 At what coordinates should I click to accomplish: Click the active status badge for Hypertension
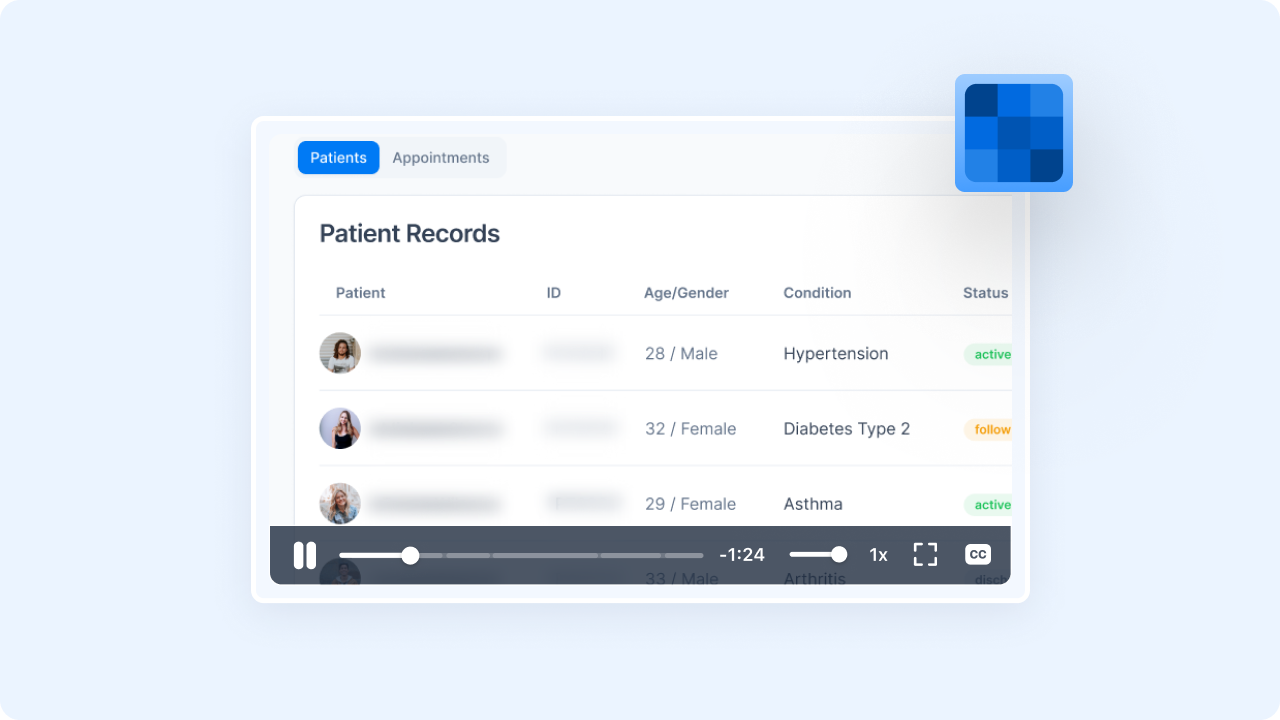coord(990,354)
